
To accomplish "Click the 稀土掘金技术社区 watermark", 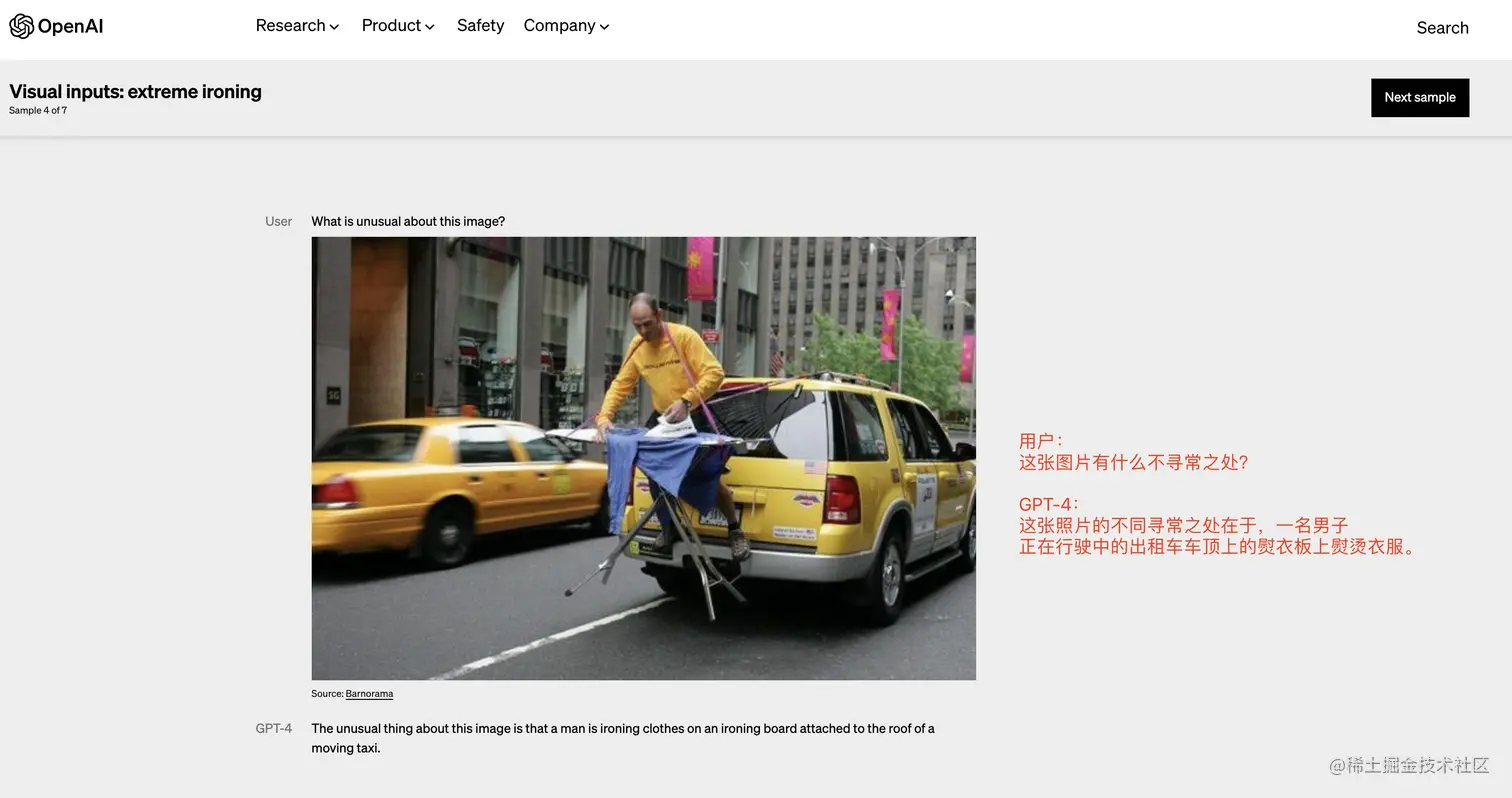I will pos(1410,765).
